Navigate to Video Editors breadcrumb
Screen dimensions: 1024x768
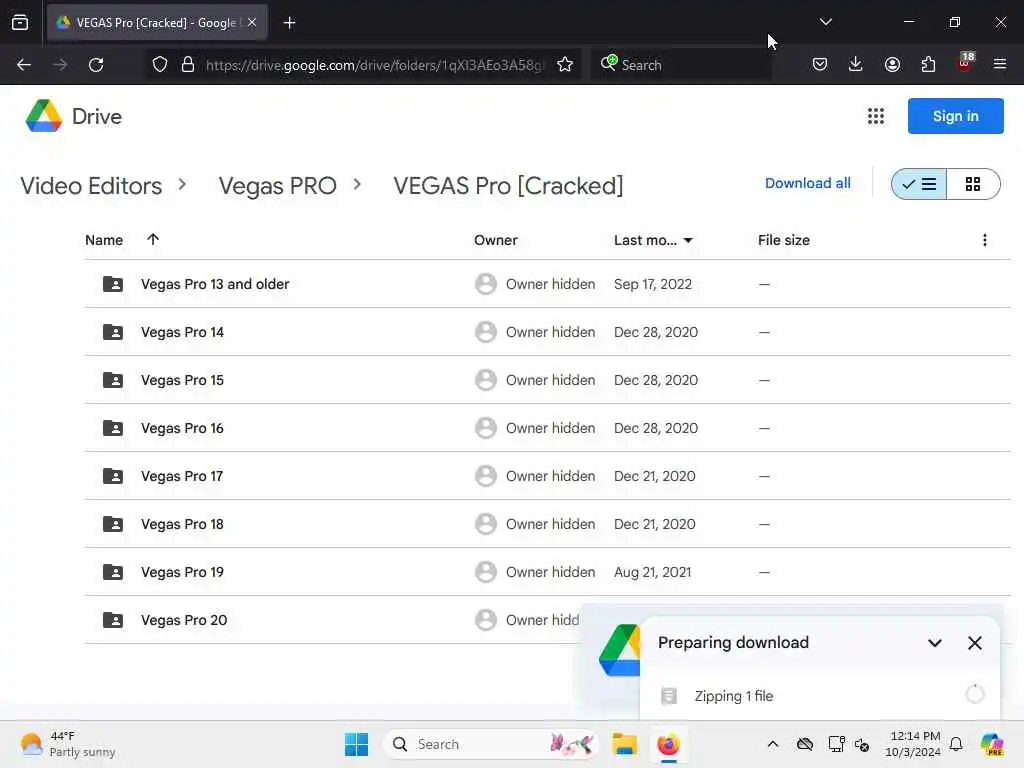click(x=91, y=186)
